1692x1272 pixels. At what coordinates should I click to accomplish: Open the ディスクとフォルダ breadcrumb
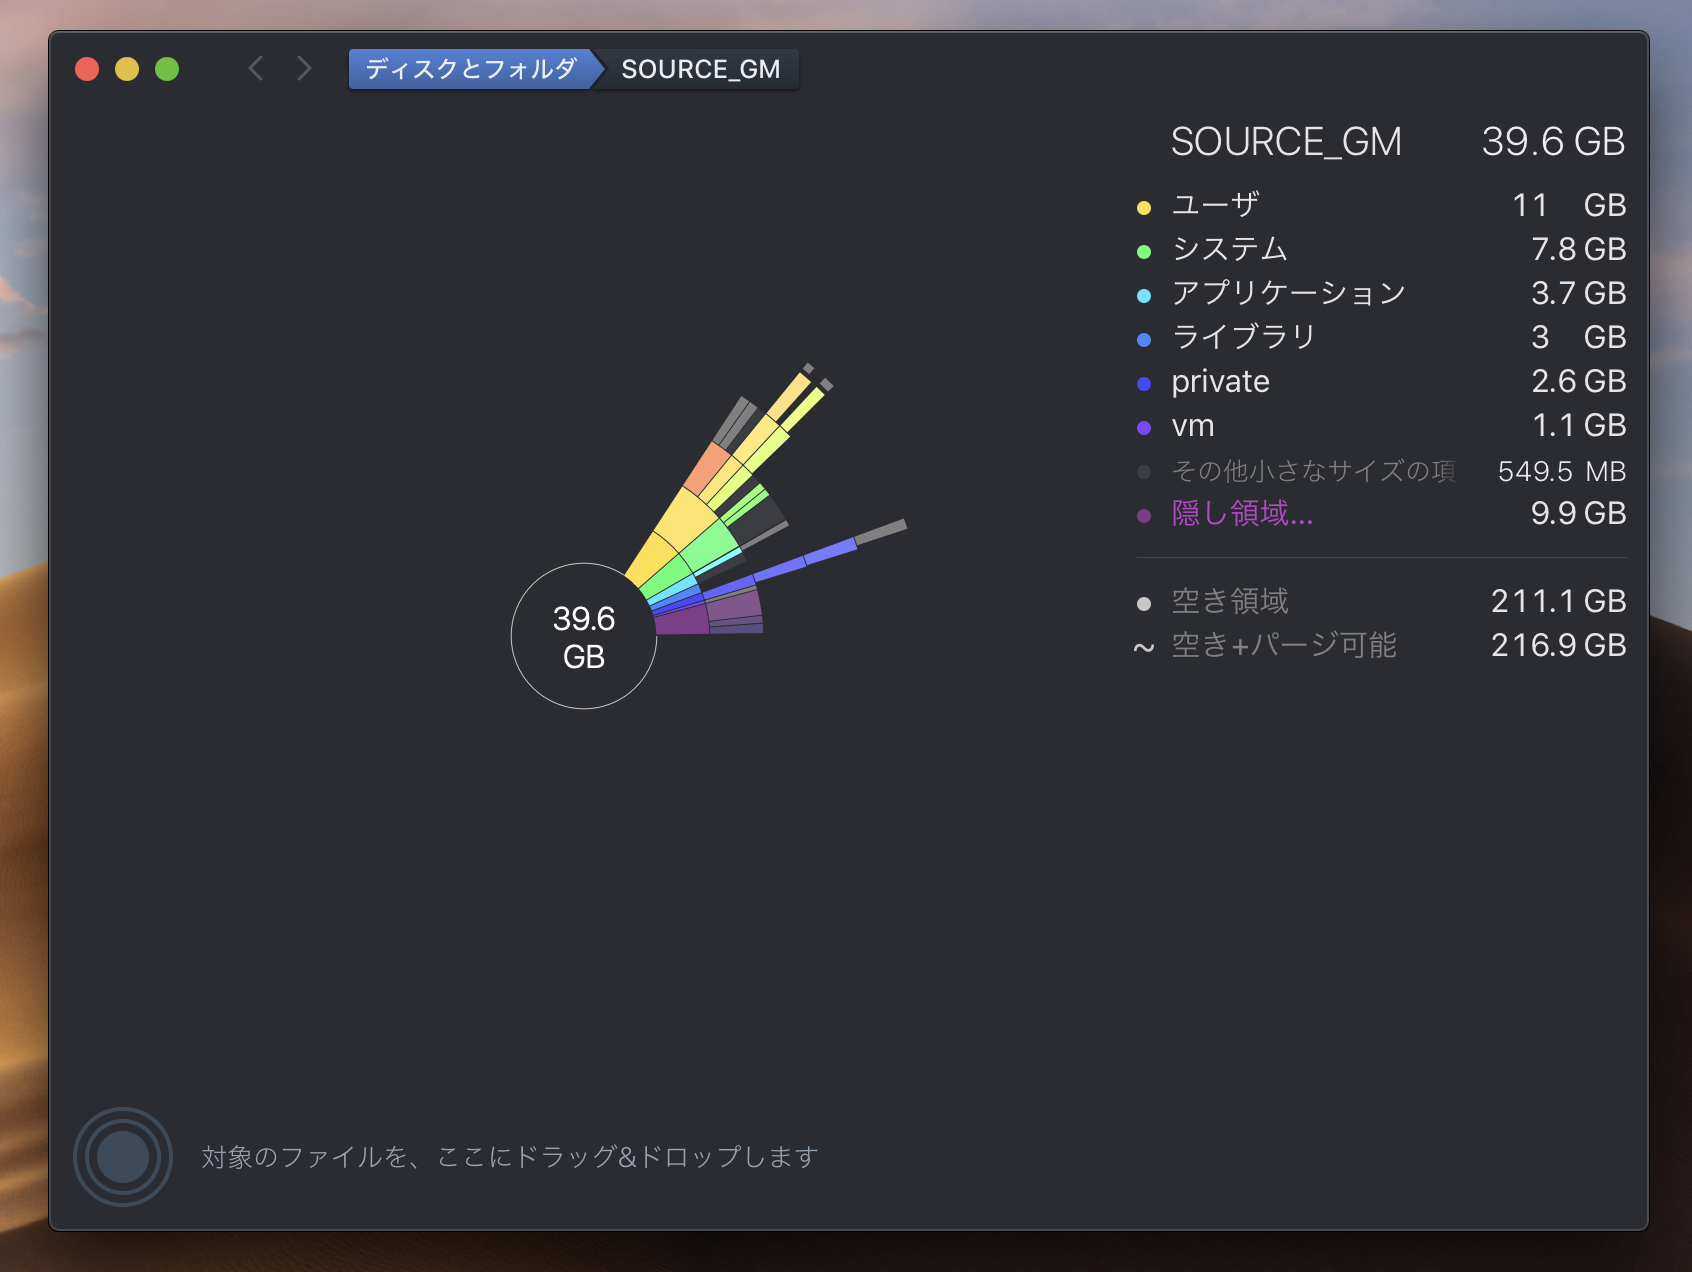click(x=471, y=69)
